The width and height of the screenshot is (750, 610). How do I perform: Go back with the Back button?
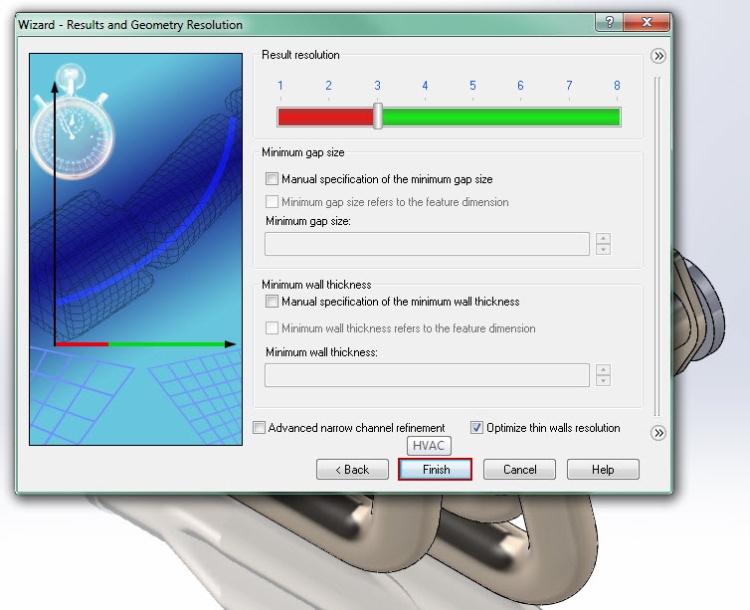click(x=352, y=469)
